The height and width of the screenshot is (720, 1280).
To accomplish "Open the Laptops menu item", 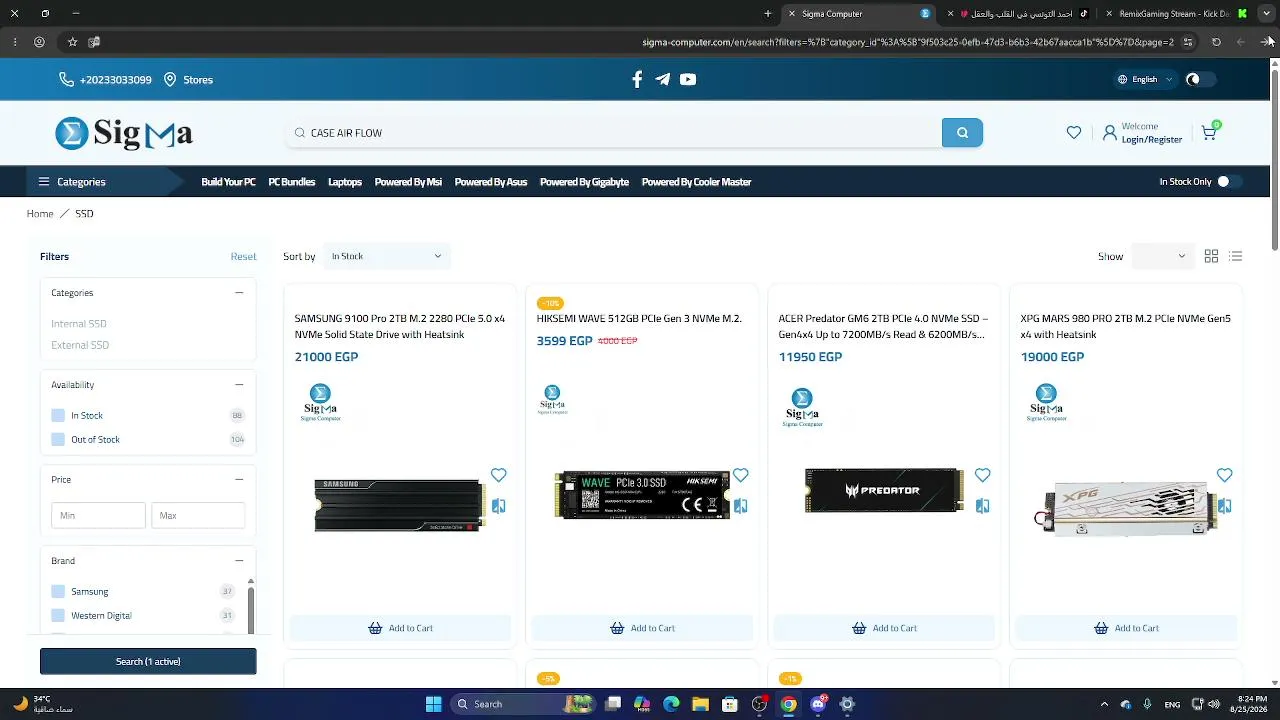I will coord(345,182).
